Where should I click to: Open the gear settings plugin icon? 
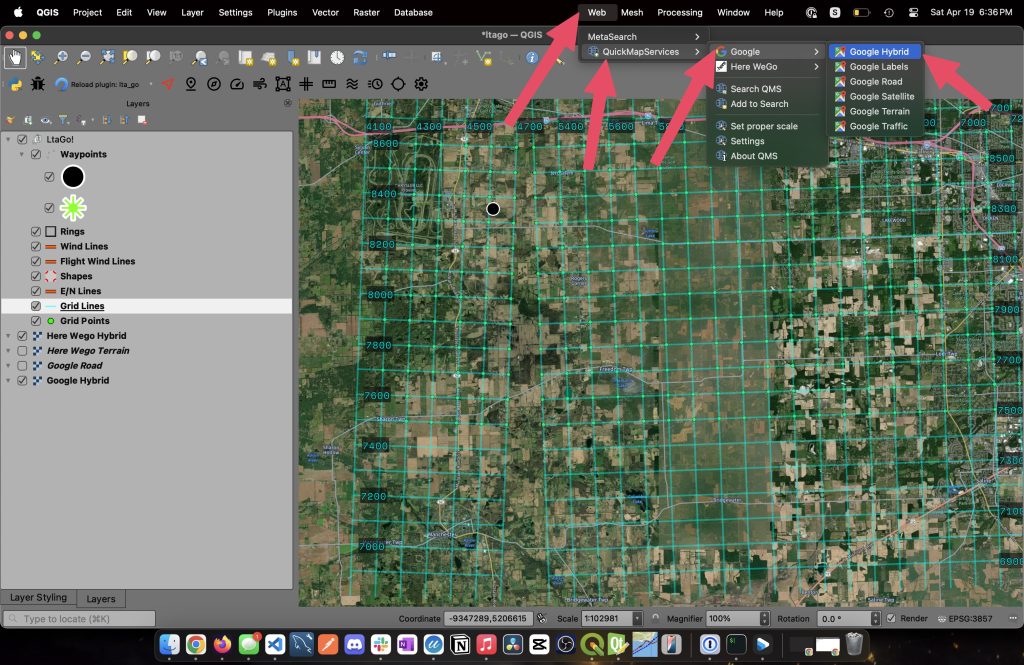click(x=421, y=84)
